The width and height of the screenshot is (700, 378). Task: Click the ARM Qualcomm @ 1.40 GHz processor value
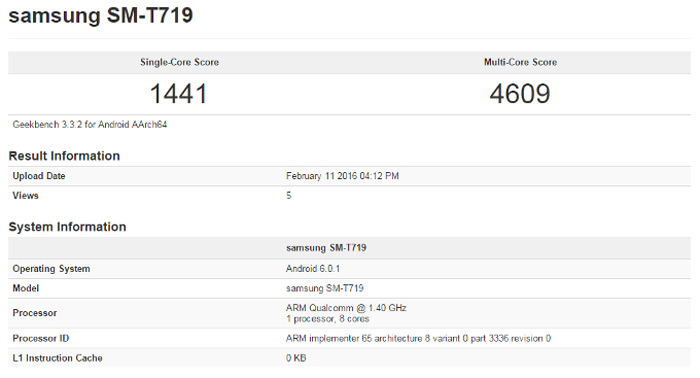pos(346,308)
